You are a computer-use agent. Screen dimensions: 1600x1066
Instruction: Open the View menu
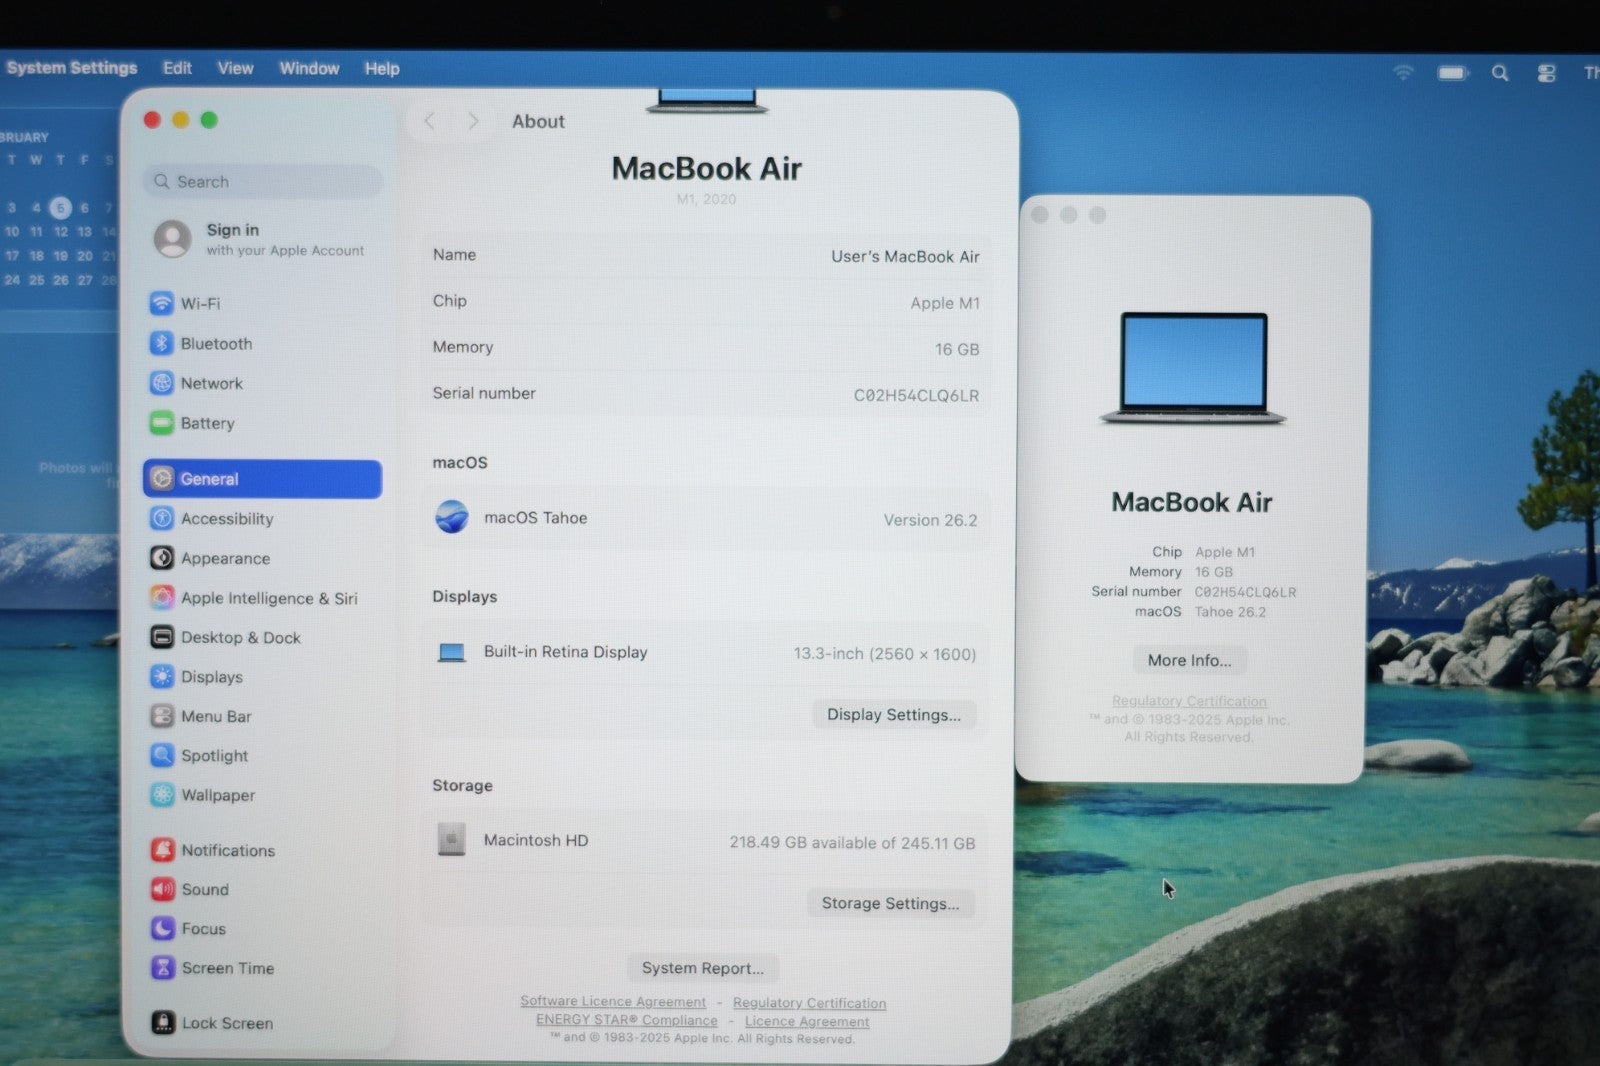(x=235, y=68)
